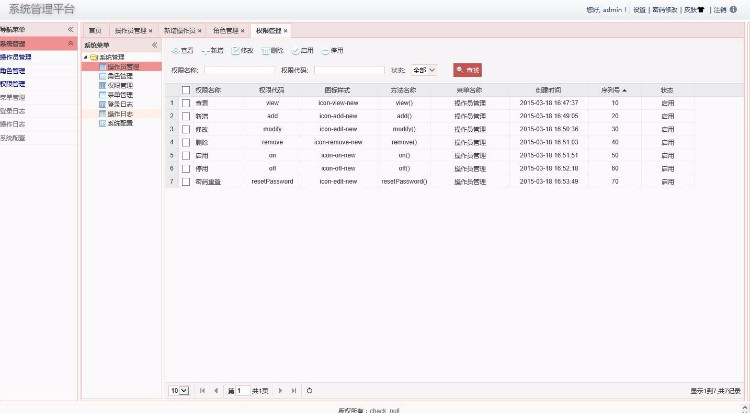Select 菜单管理 in the 系统菜单 tree
Image resolution: width=750 pixels, height=413 pixels.
point(120,95)
